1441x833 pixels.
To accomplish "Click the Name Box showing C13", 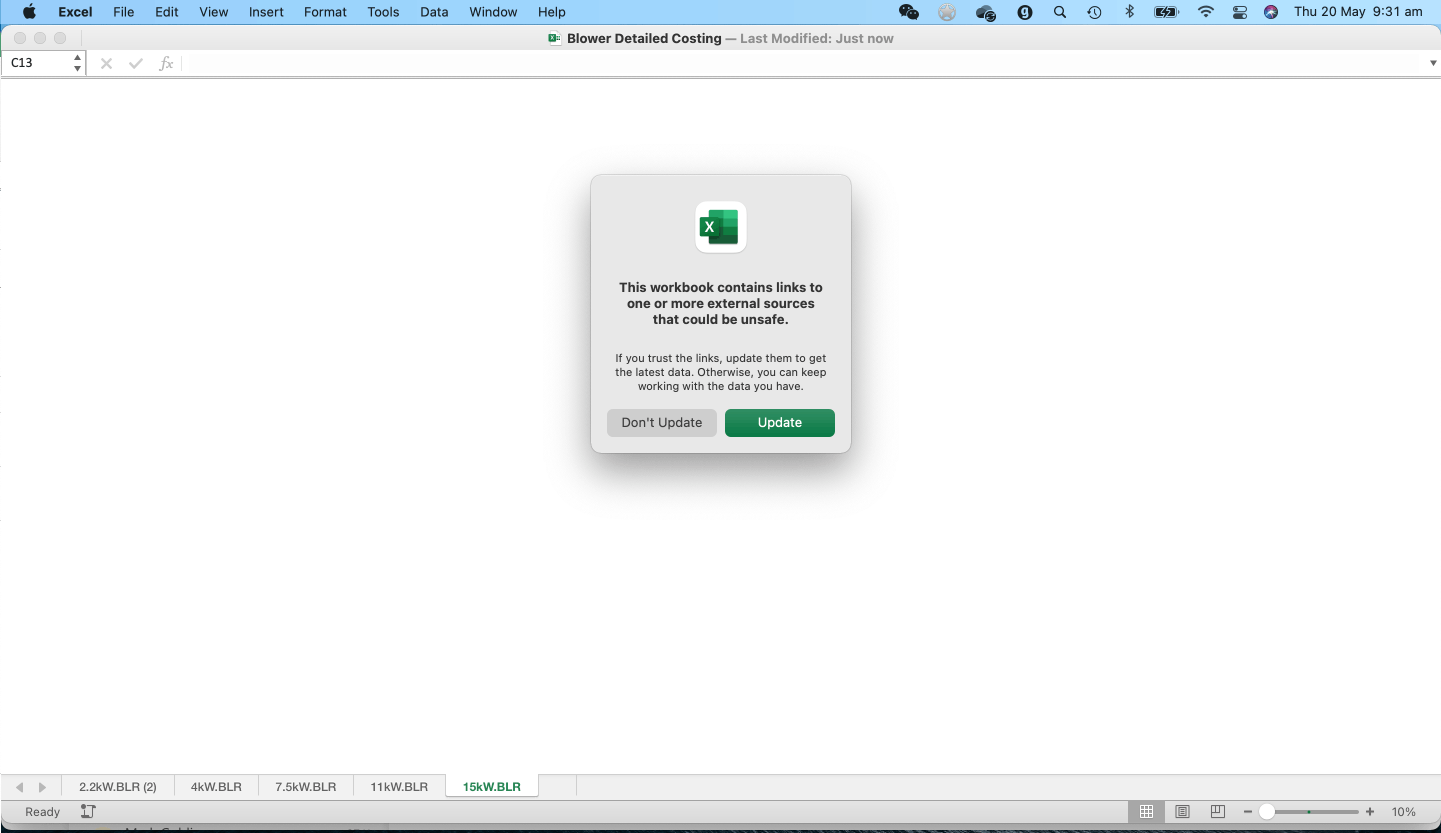I will (36, 63).
